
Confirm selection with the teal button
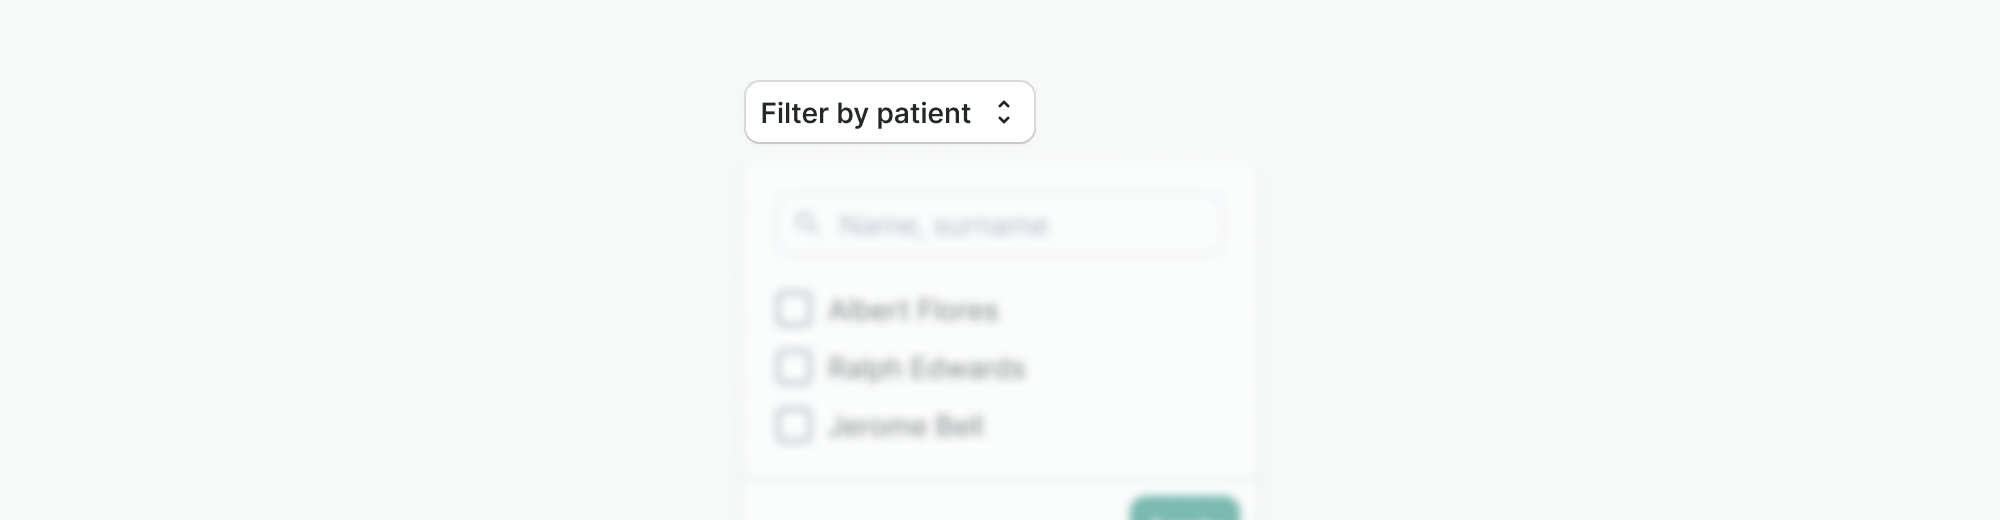1184,510
